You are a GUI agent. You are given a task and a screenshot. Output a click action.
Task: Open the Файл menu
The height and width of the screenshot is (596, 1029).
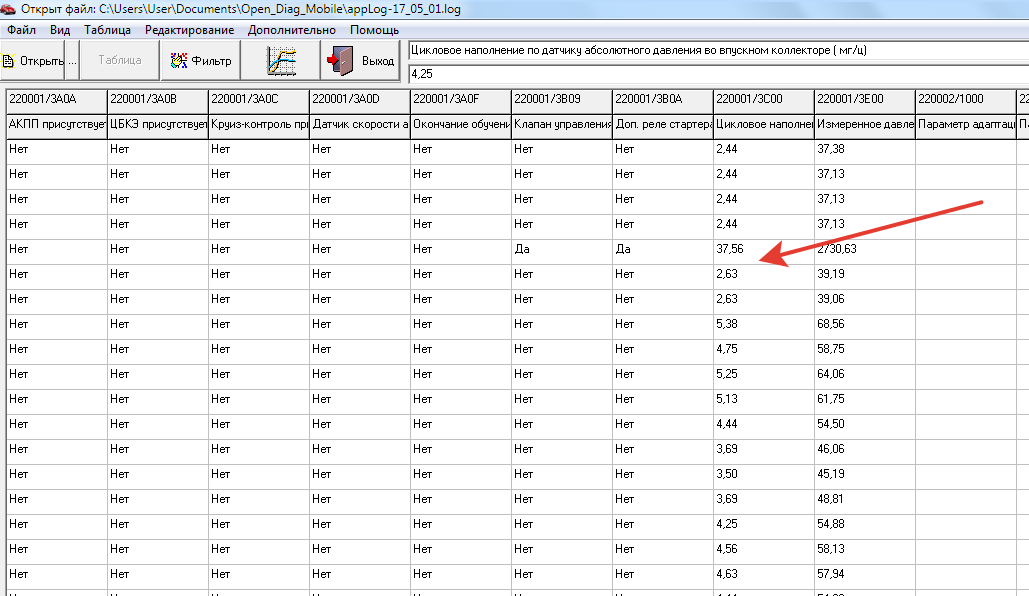click(x=21, y=30)
